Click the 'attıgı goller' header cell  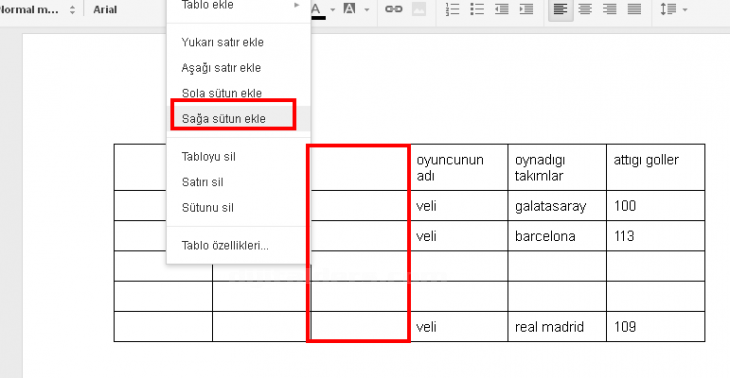tap(656, 168)
